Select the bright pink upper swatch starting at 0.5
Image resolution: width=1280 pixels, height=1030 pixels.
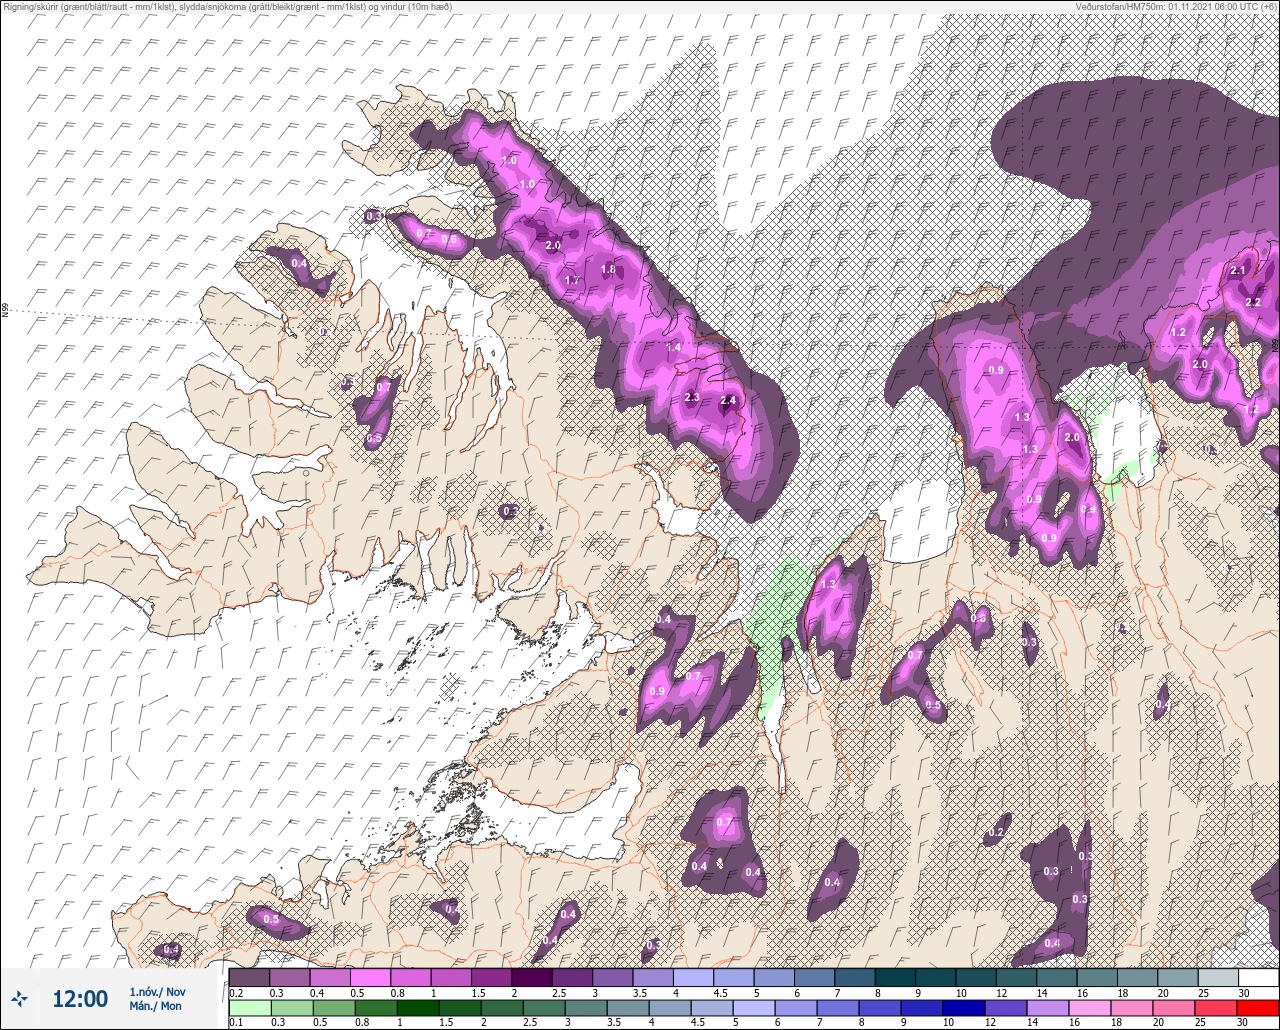coord(370,977)
